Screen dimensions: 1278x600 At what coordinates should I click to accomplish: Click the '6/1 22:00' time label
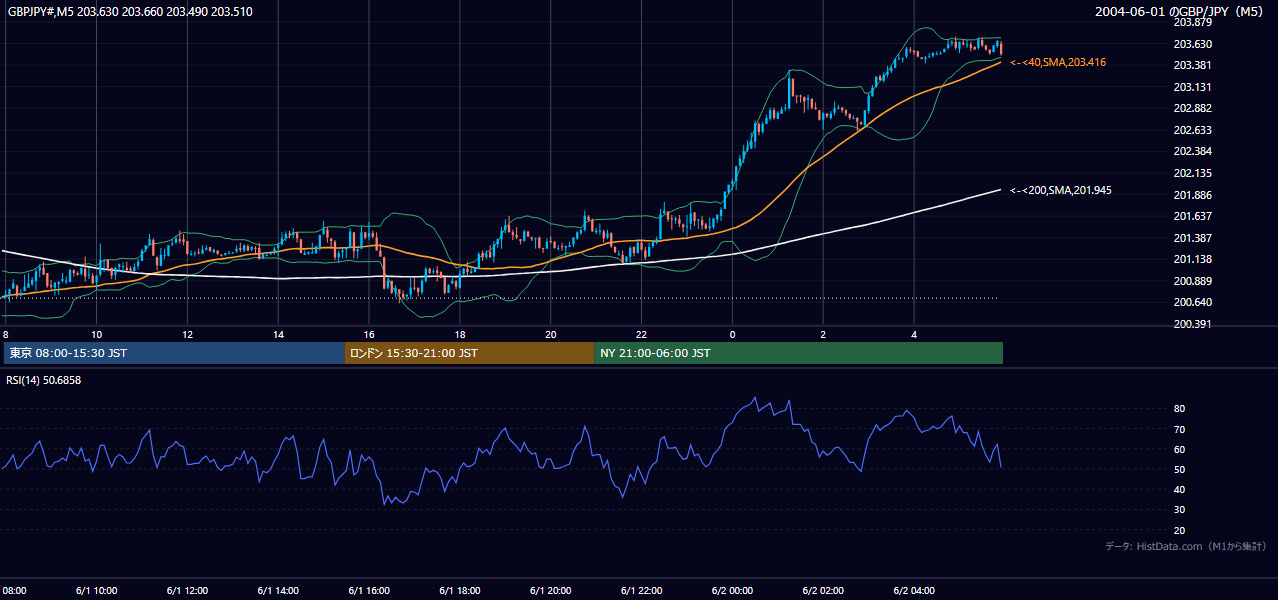[x=642, y=591]
